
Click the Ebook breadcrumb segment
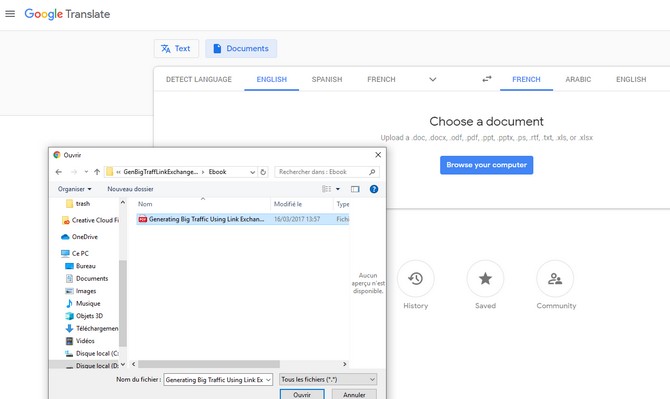click(217, 172)
